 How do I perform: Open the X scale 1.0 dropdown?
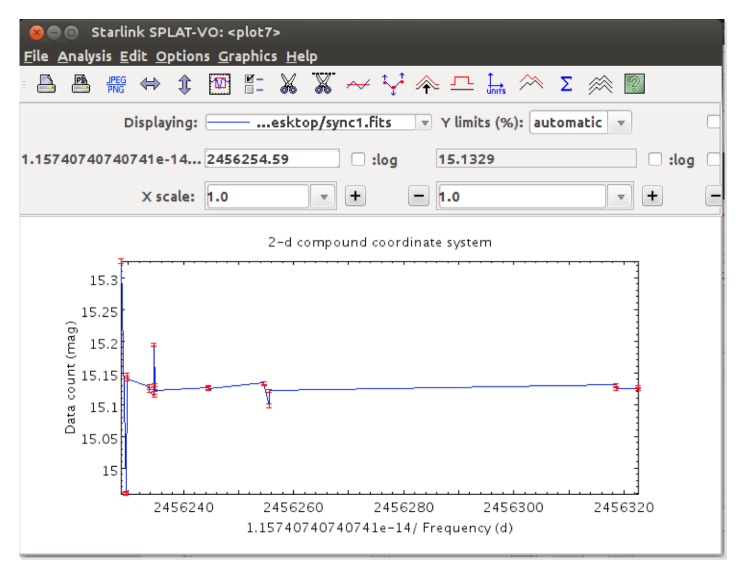click(x=323, y=197)
